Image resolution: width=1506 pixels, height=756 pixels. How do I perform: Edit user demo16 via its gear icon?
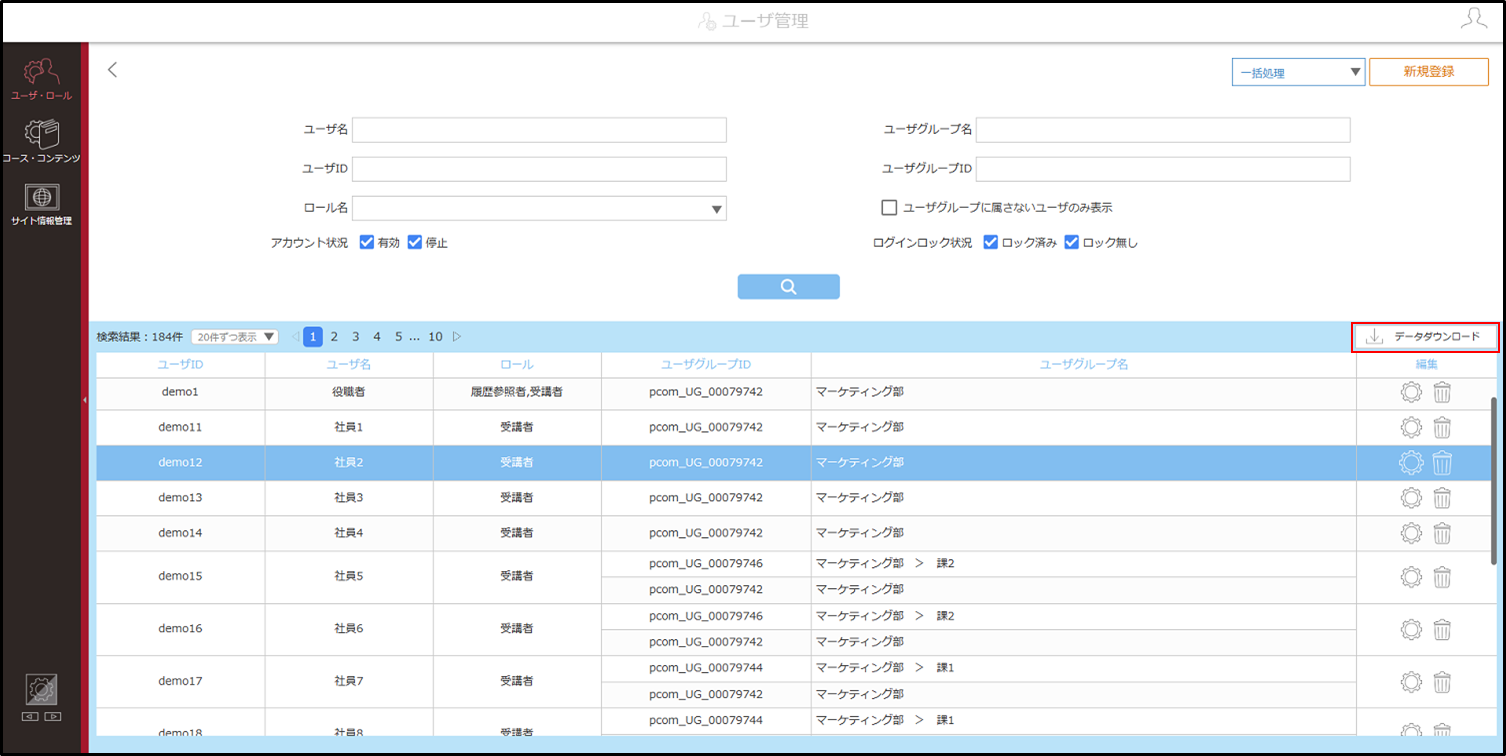point(1411,629)
